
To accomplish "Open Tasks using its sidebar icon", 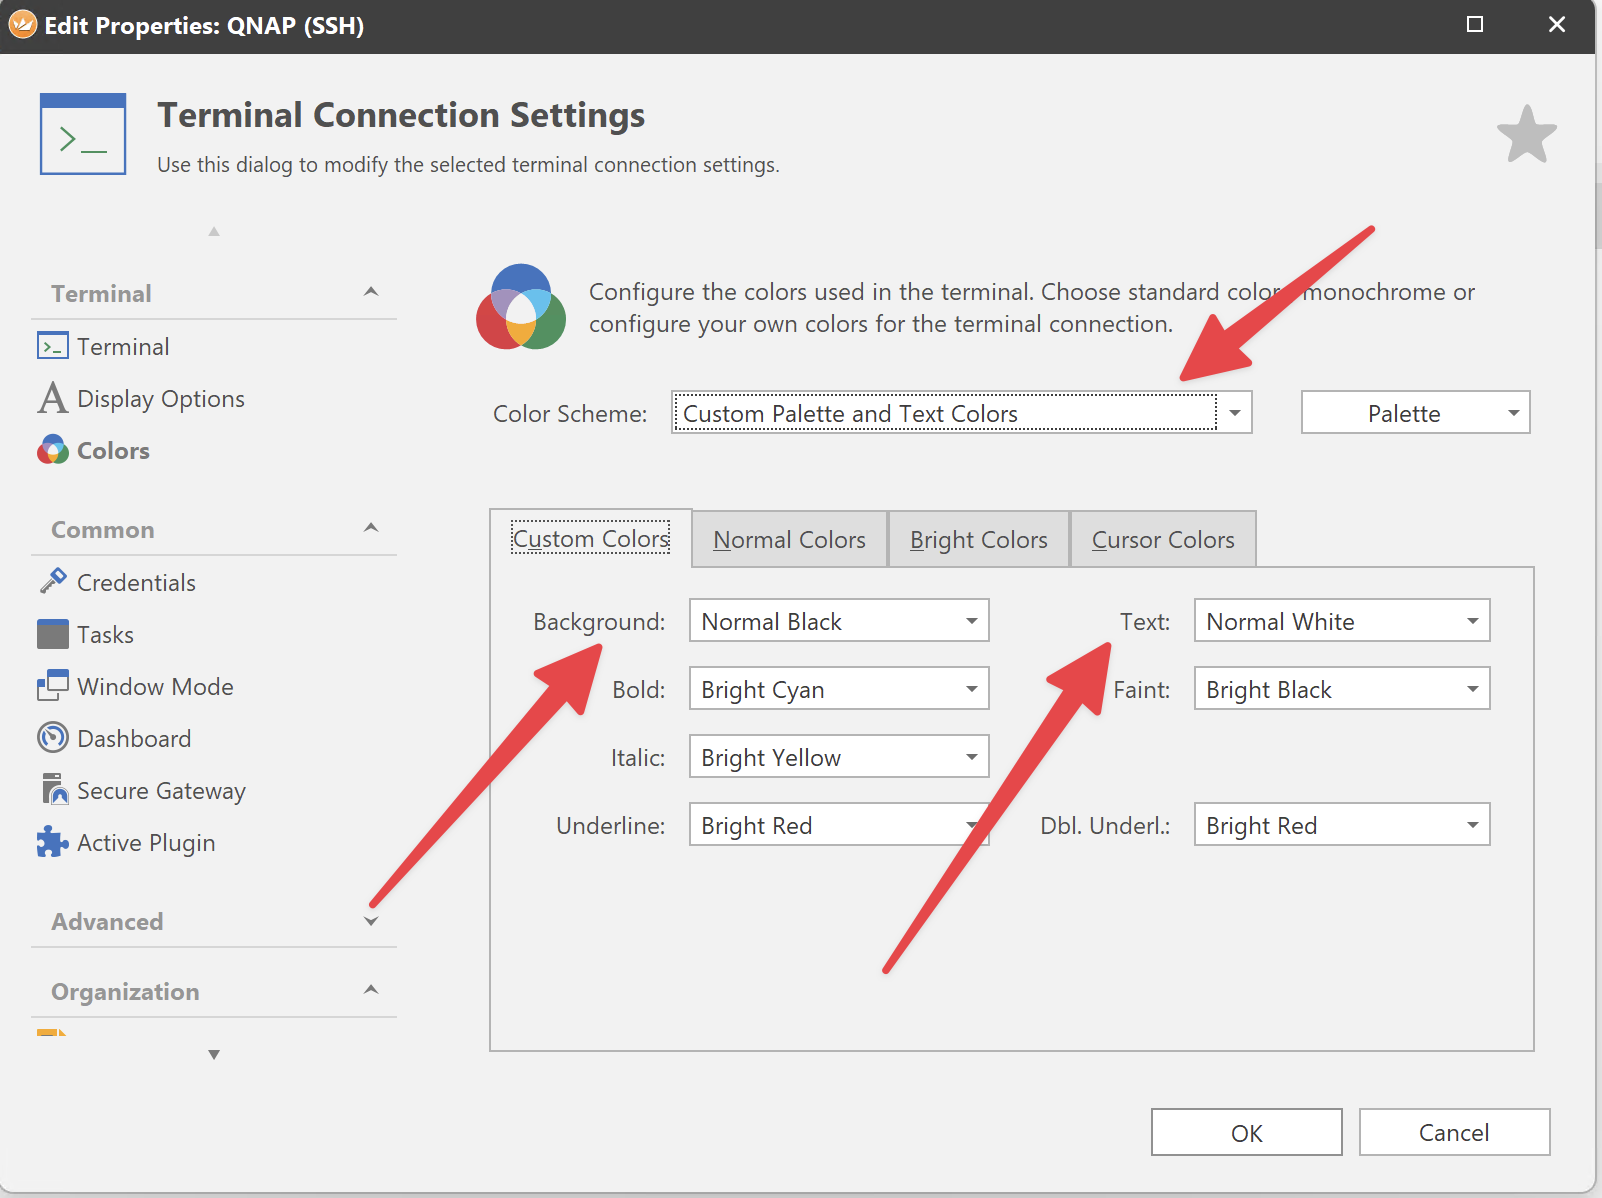I will pos(53,634).
